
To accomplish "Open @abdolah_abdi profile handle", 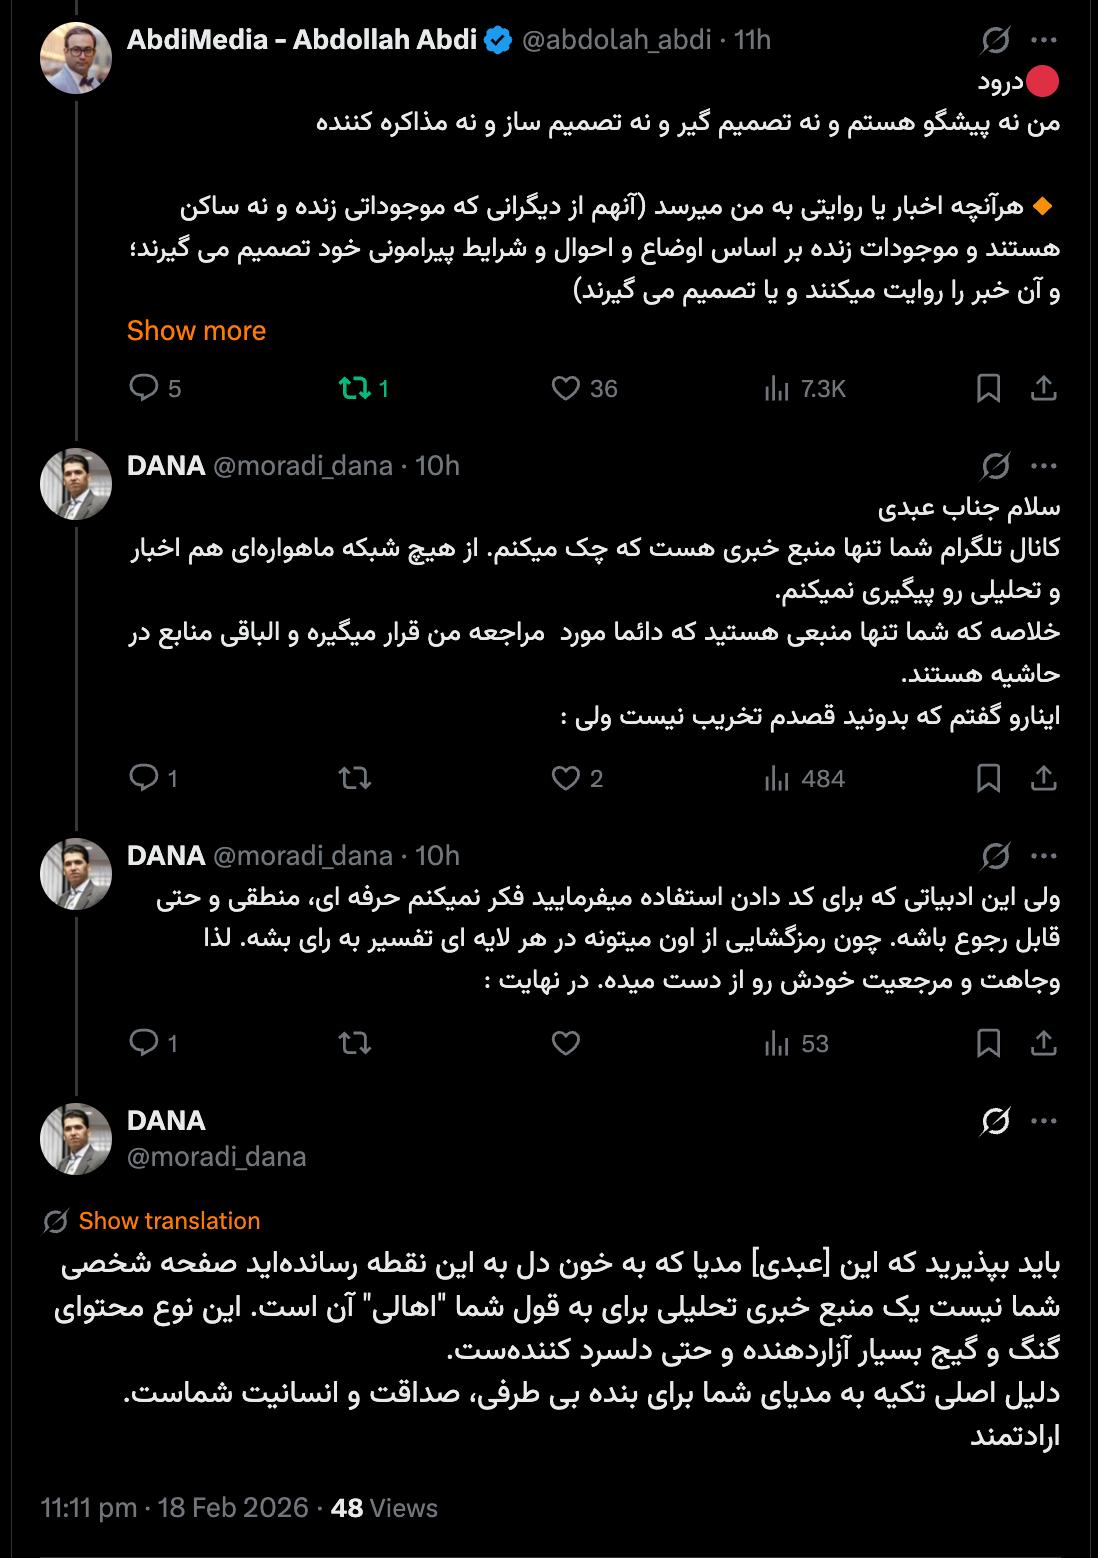I will (x=616, y=40).
